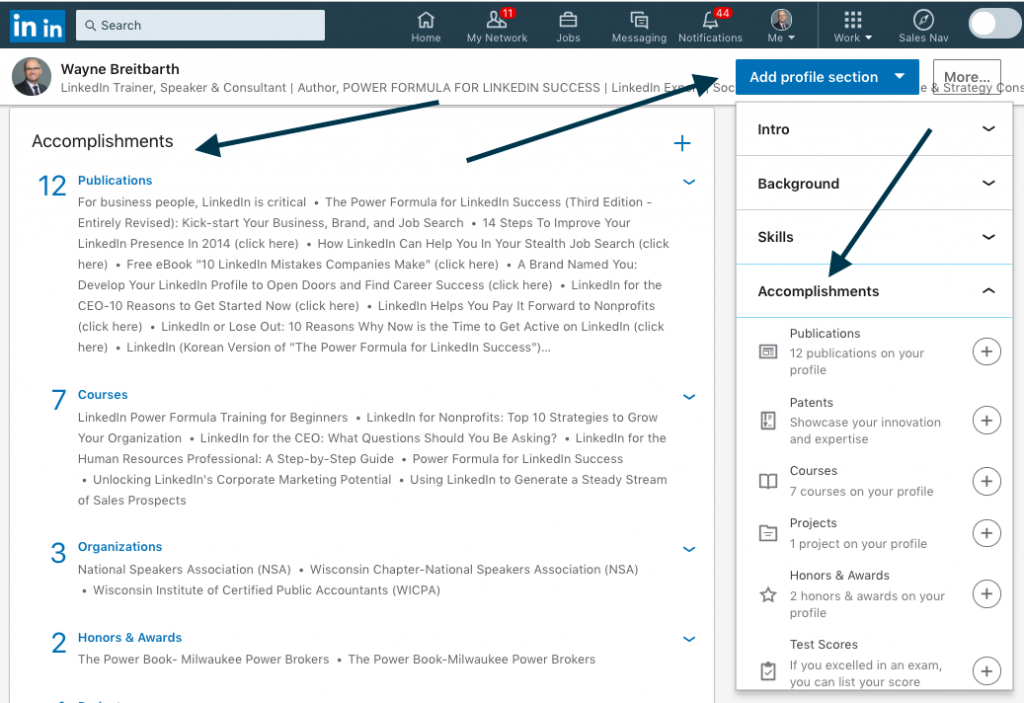This screenshot has height=703, width=1024.
Task: Open the Publications link
Action: pos(115,180)
